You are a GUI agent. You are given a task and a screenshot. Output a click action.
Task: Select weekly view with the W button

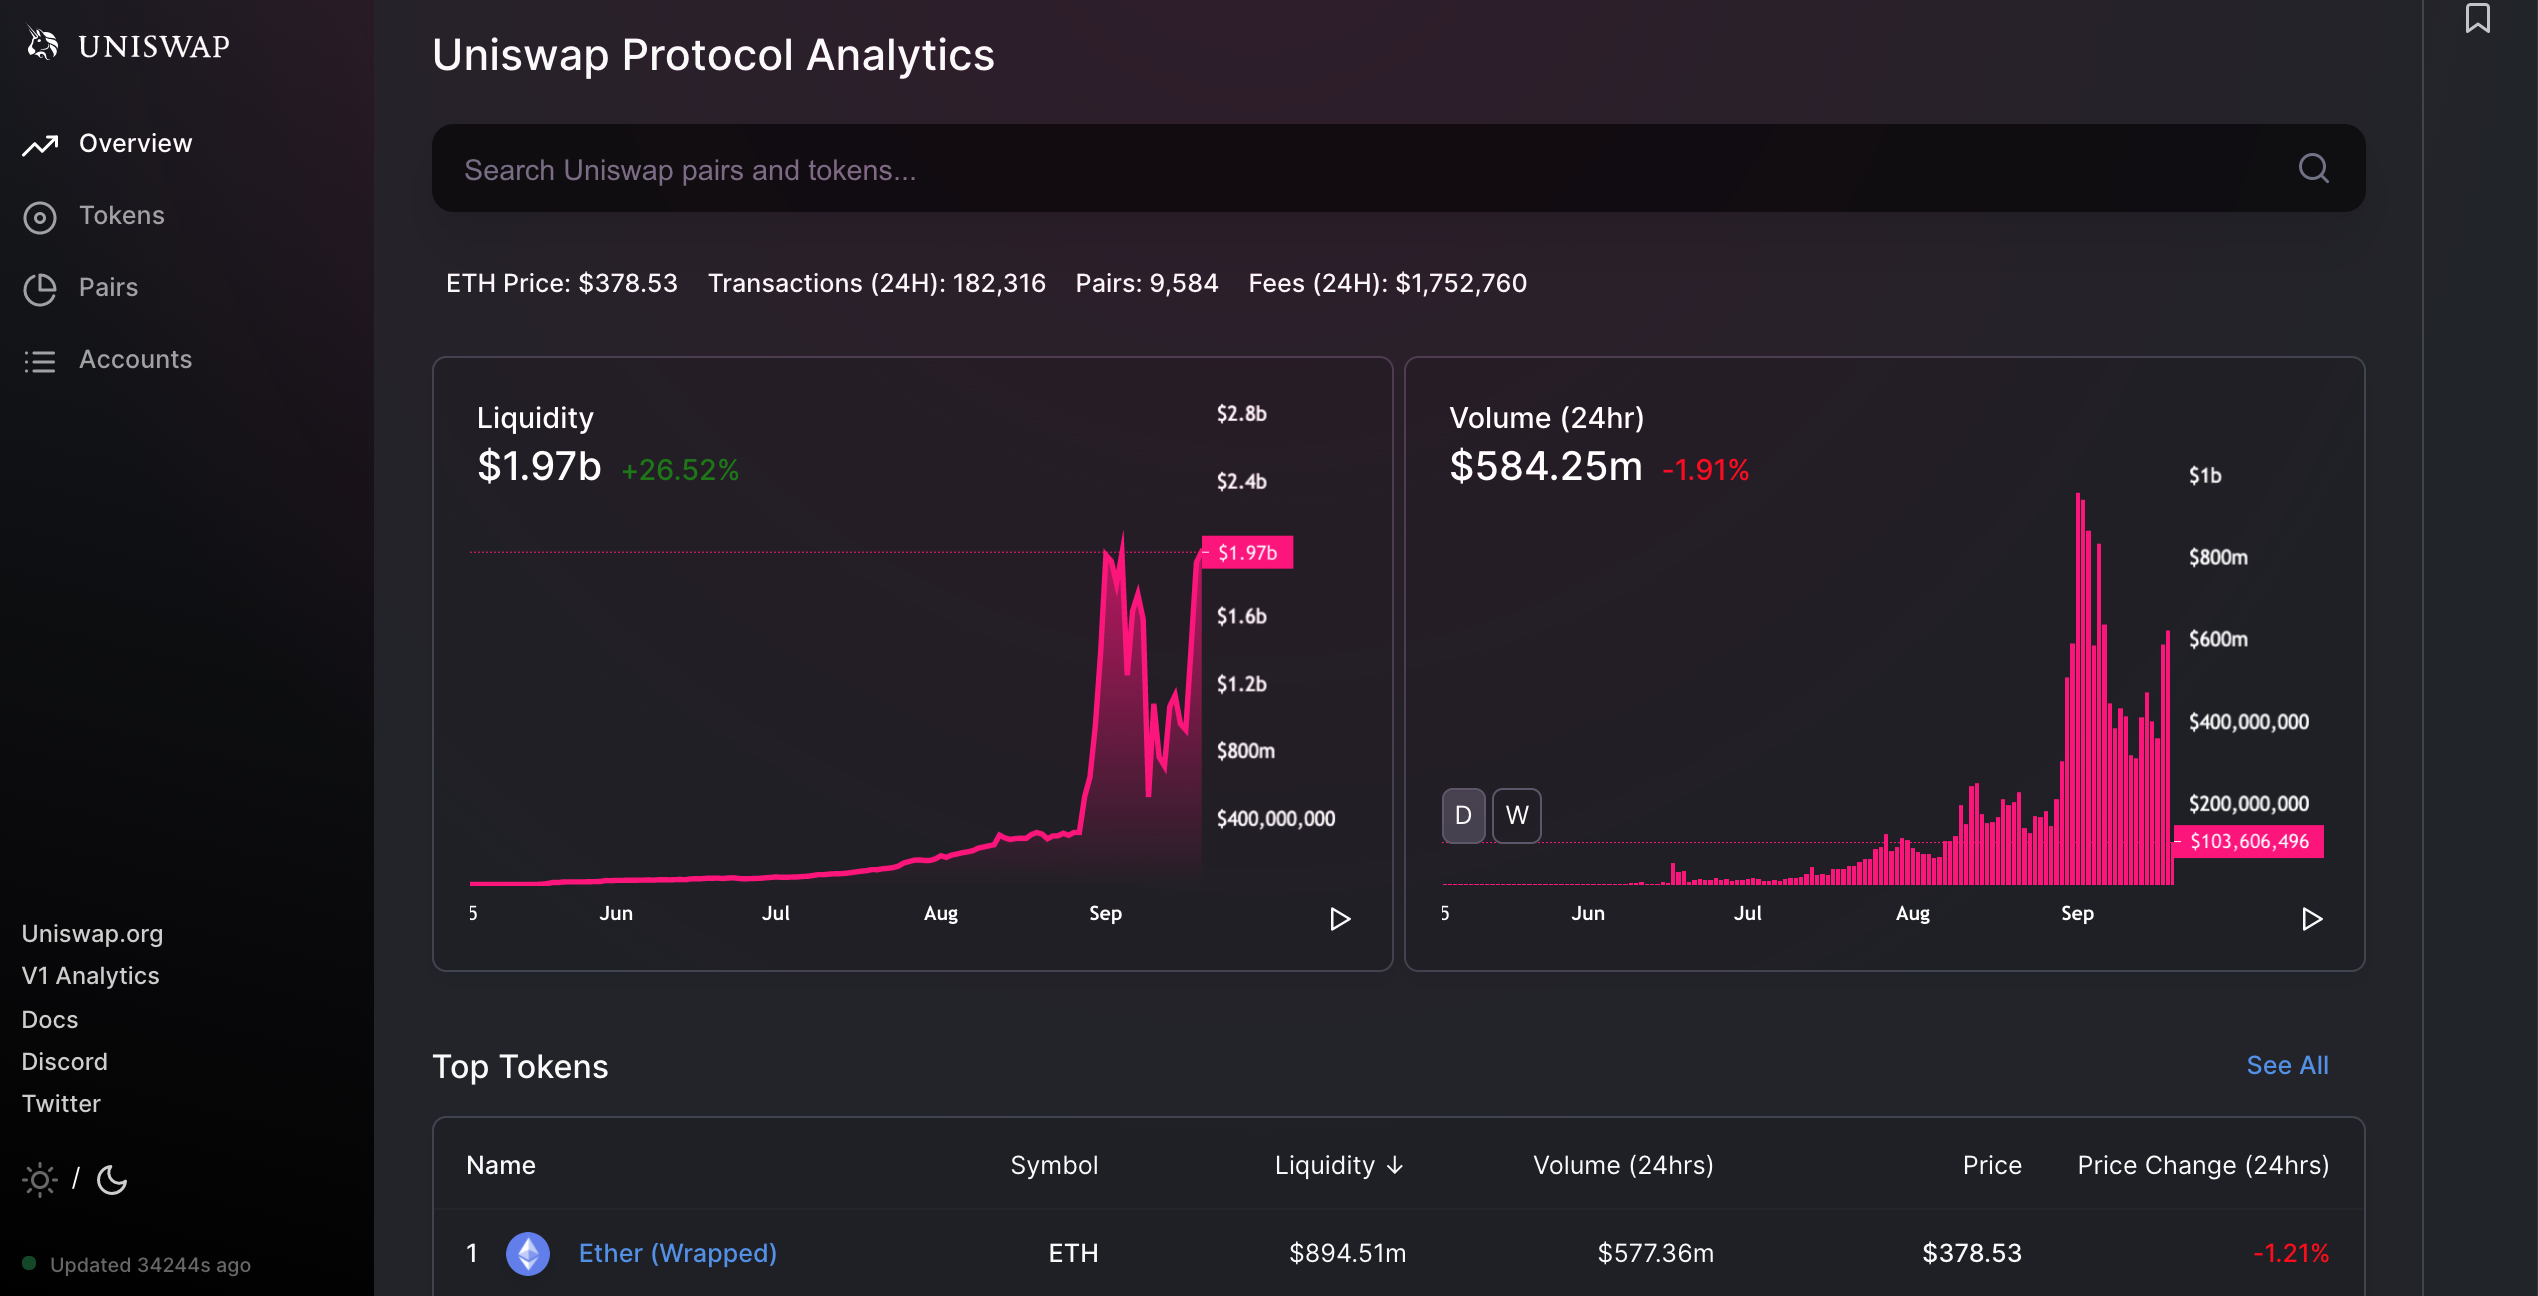1517,815
